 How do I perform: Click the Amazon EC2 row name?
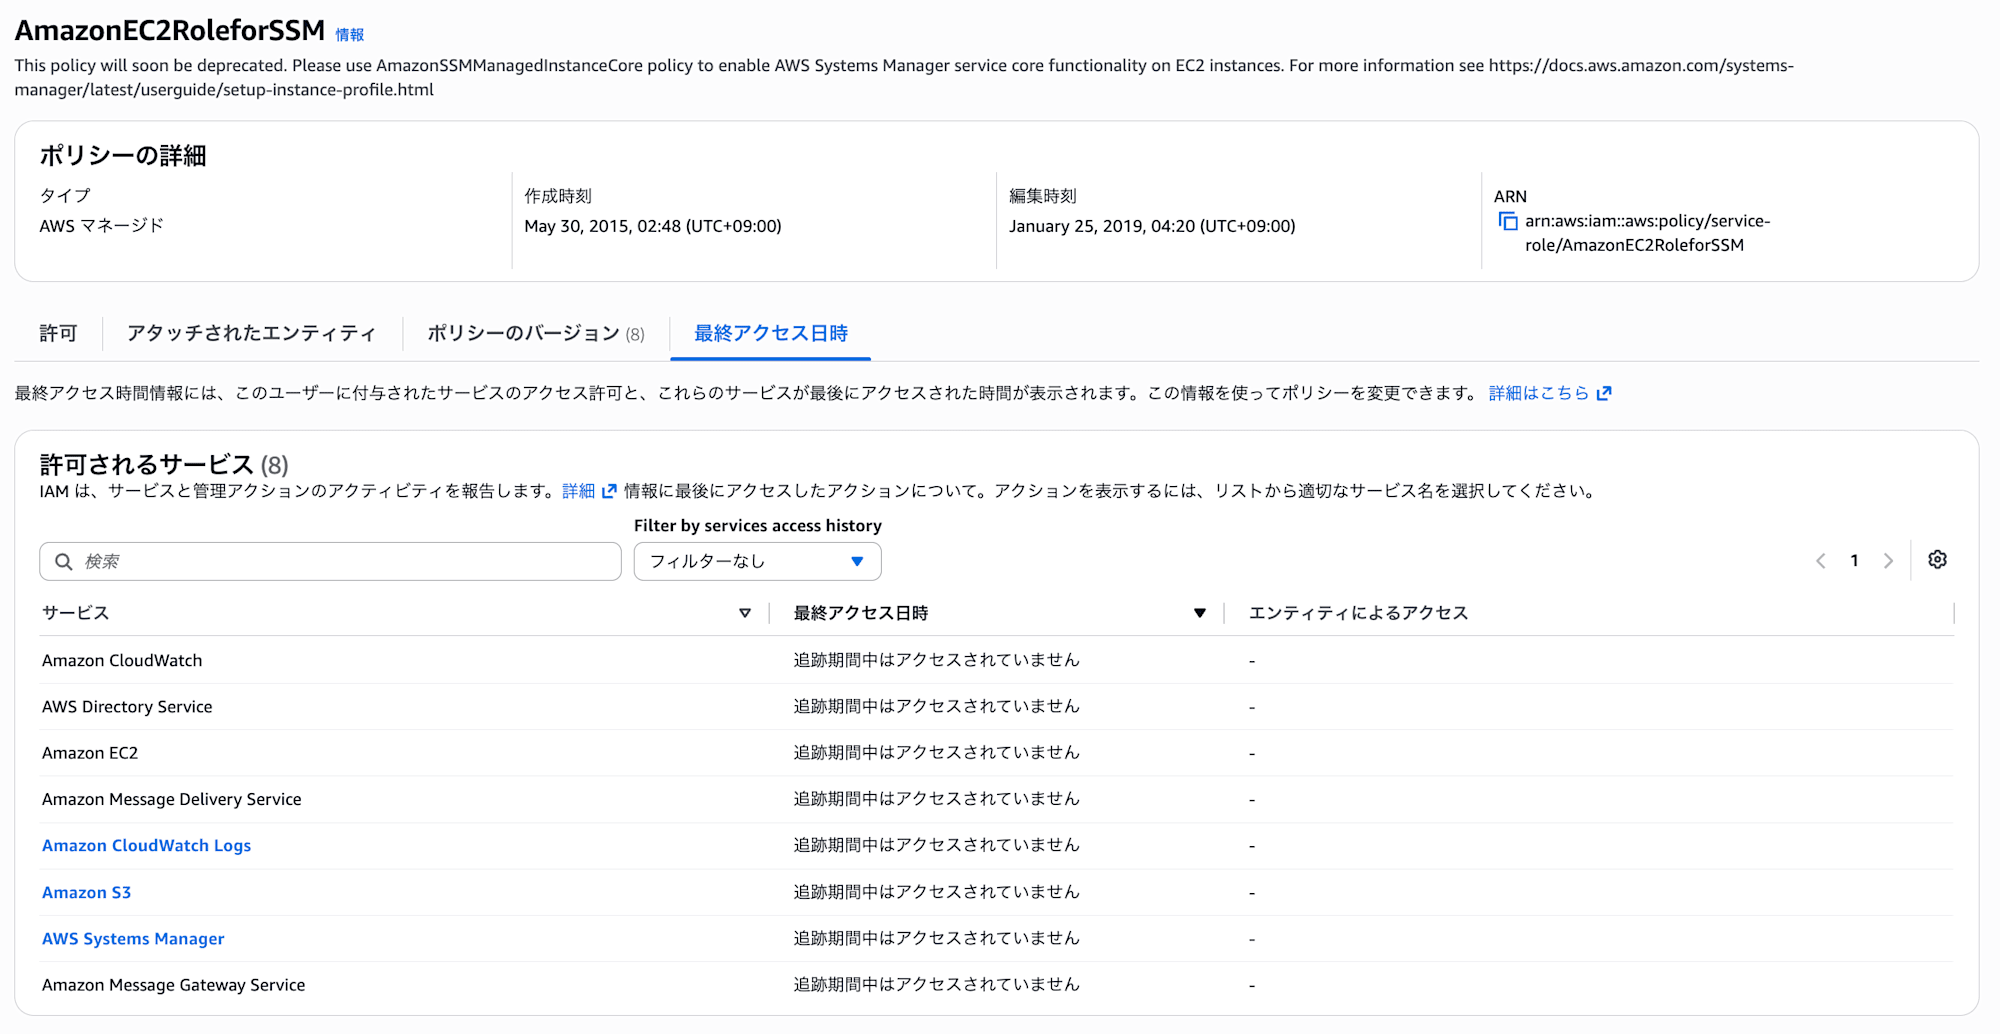click(x=90, y=753)
